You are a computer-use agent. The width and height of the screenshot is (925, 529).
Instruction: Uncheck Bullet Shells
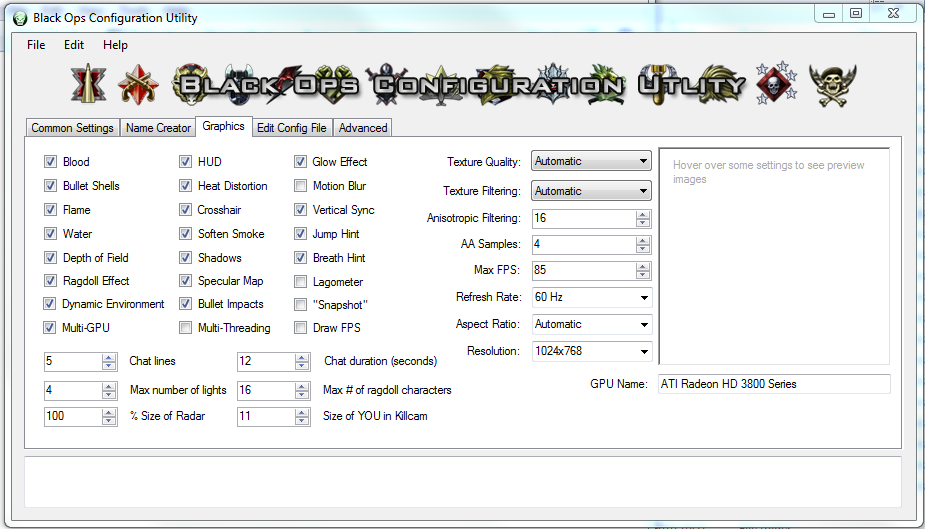pyautogui.click(x=50, y=186)
